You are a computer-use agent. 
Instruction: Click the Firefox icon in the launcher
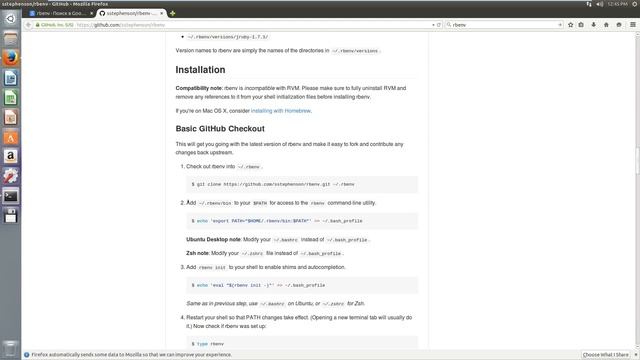pos(11,58)
